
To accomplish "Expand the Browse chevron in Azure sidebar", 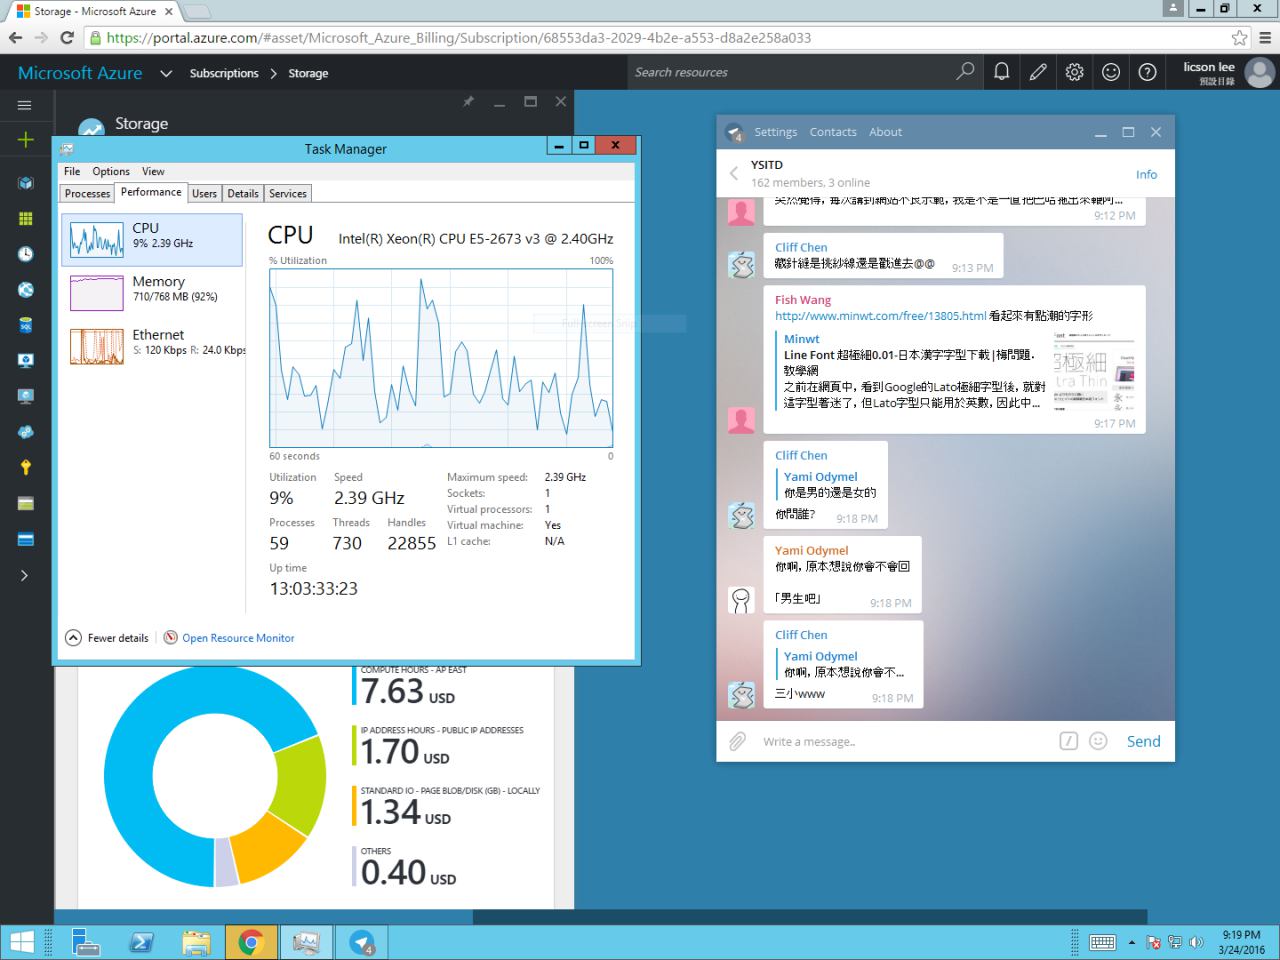I will 25,575.
